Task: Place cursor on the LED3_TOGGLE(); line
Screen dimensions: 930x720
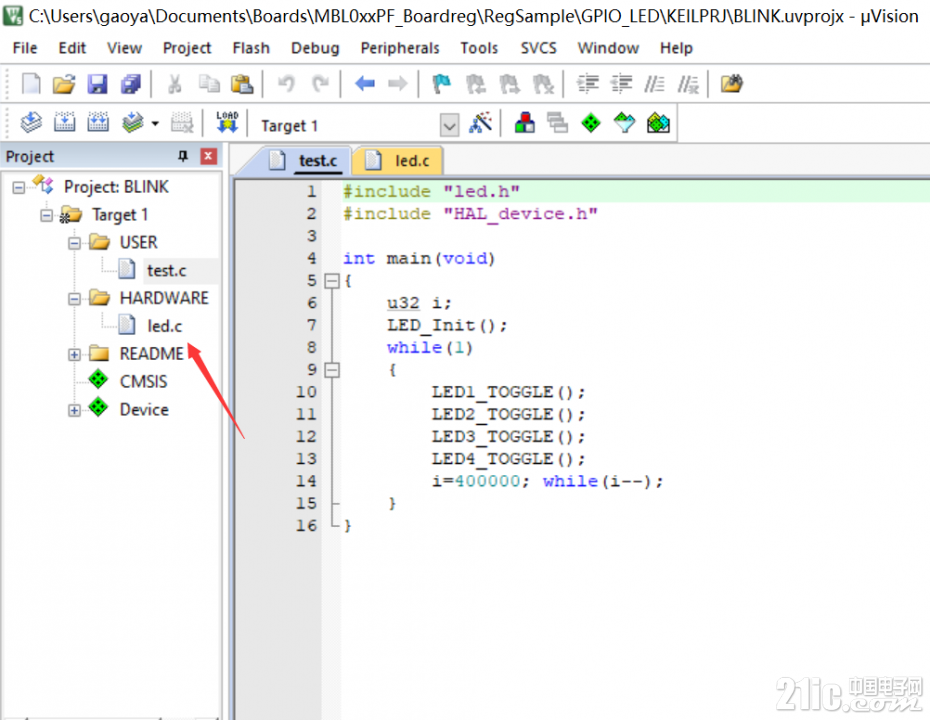Action: (508, 437)
